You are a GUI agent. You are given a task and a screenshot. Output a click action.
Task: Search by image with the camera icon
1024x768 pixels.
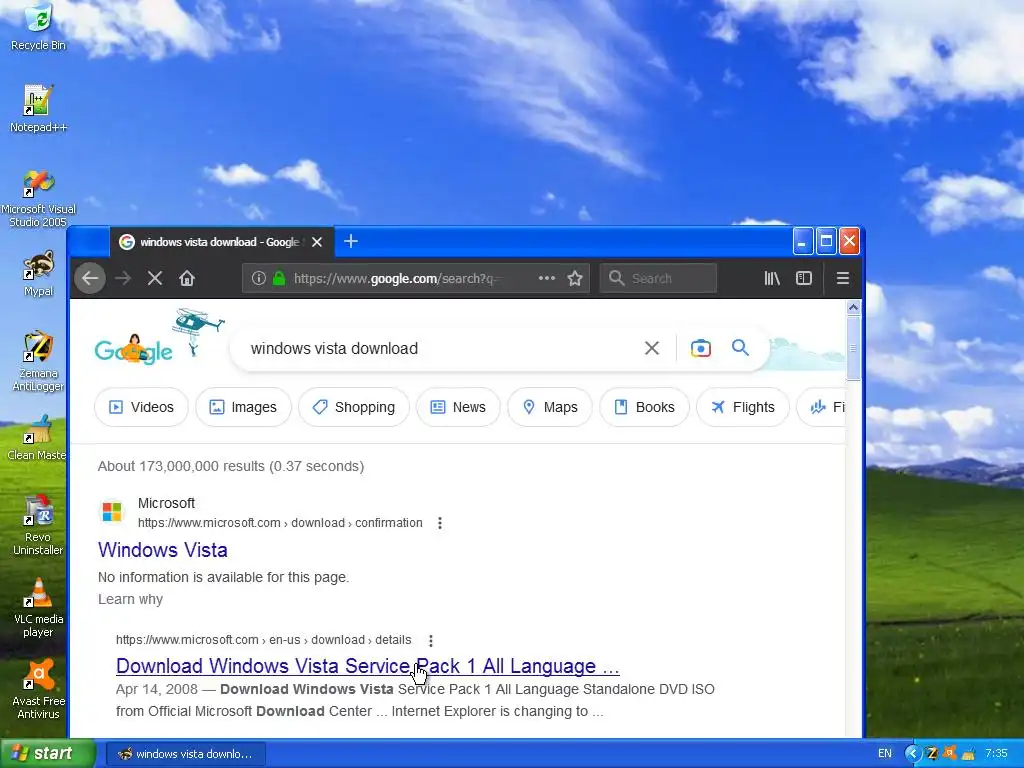(701, 348)
